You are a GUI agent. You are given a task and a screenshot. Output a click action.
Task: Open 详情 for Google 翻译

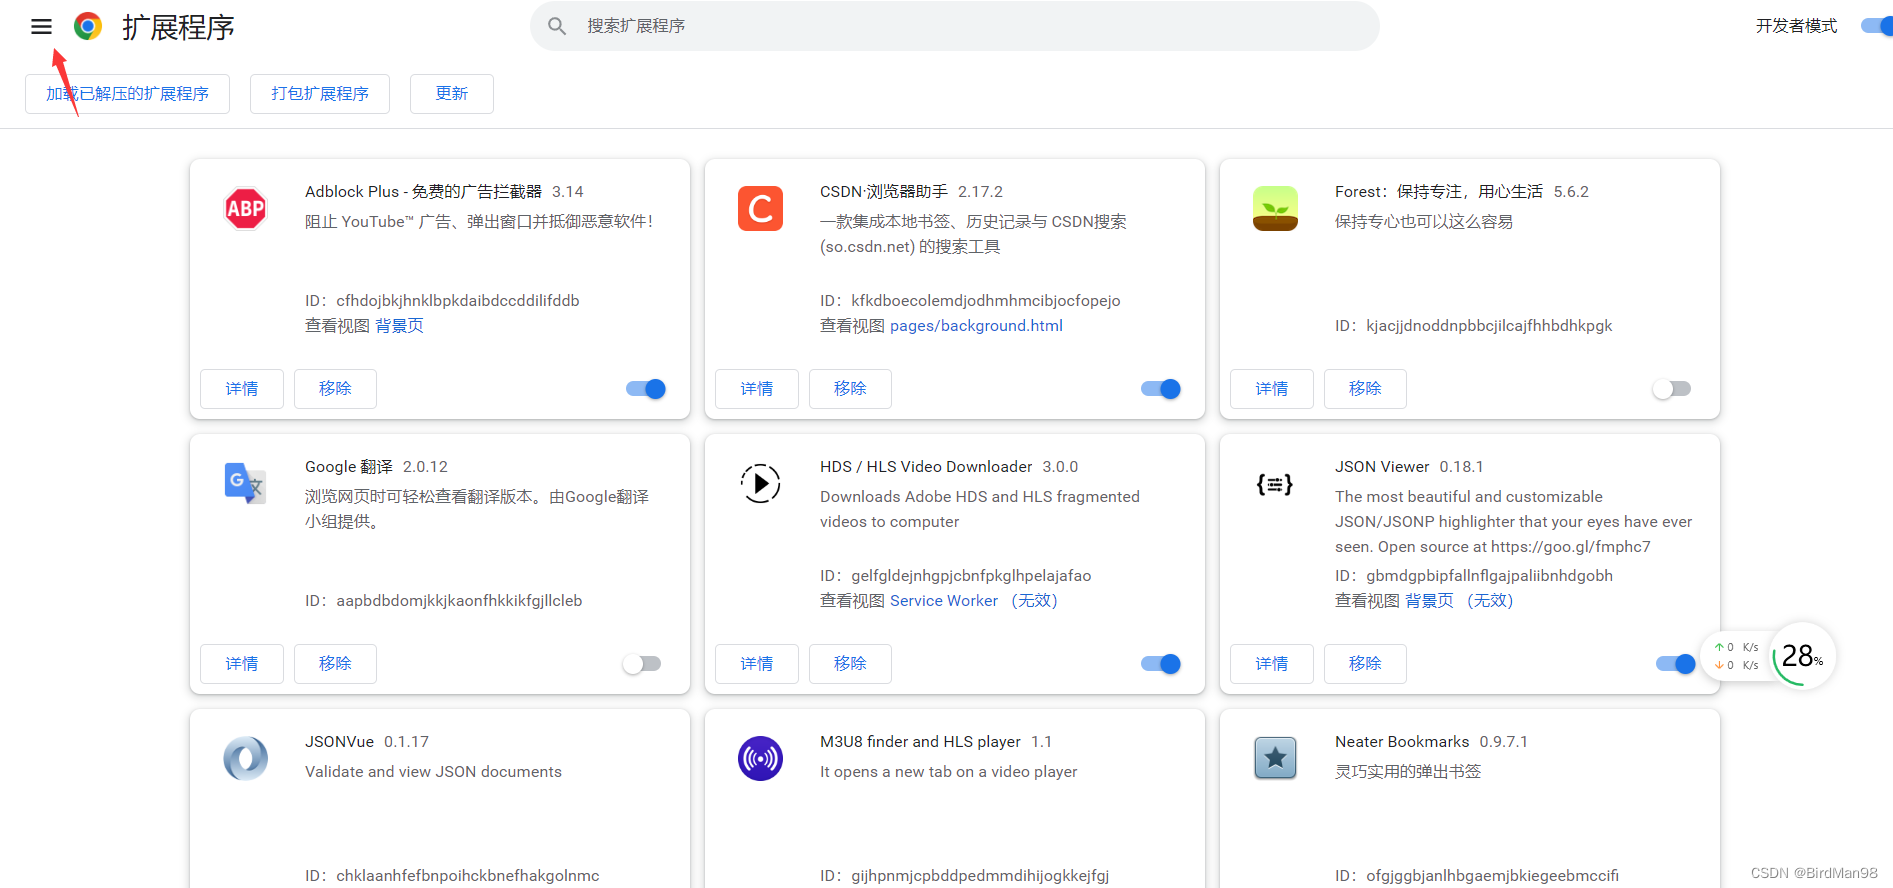point(242,664)
